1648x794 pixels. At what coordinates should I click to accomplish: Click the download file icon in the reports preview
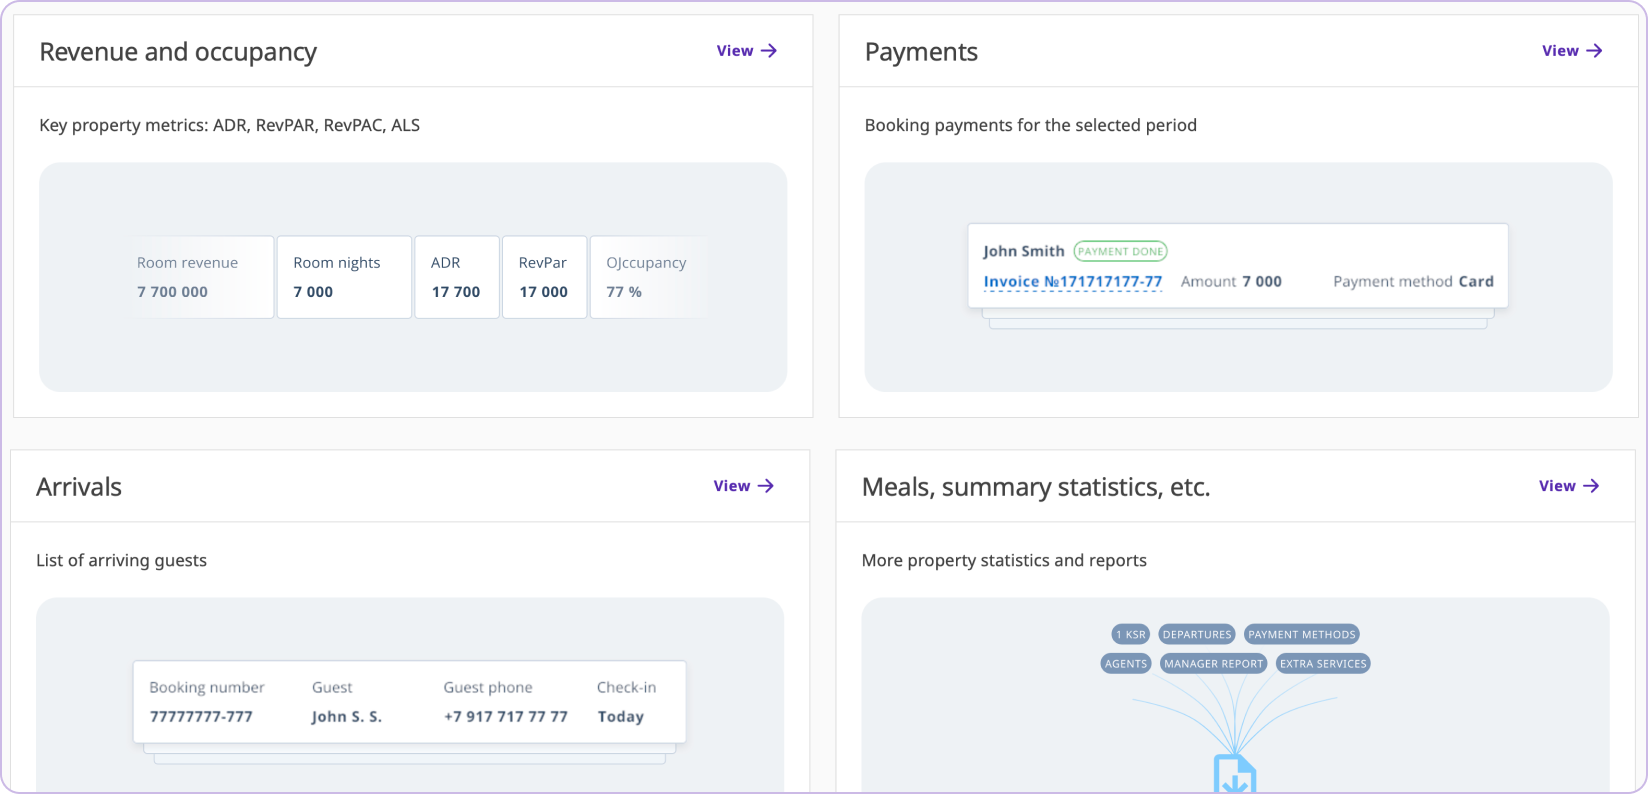1235,775
